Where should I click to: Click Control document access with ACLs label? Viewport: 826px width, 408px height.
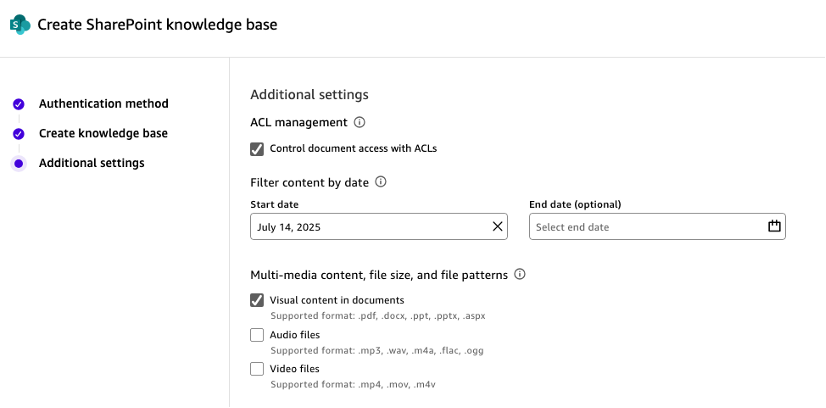coord(353,148)
